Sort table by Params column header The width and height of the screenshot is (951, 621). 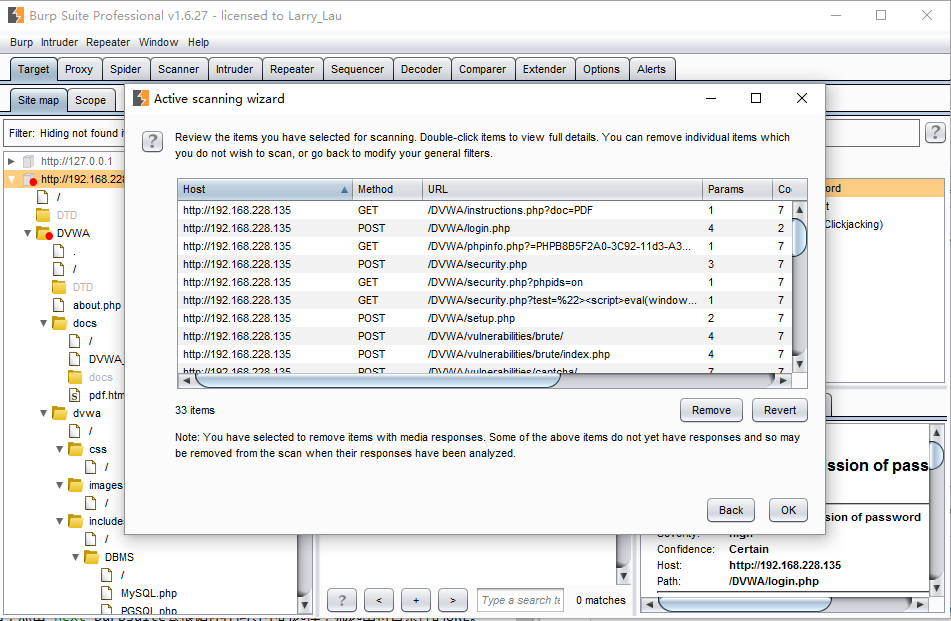pos(737,189)
